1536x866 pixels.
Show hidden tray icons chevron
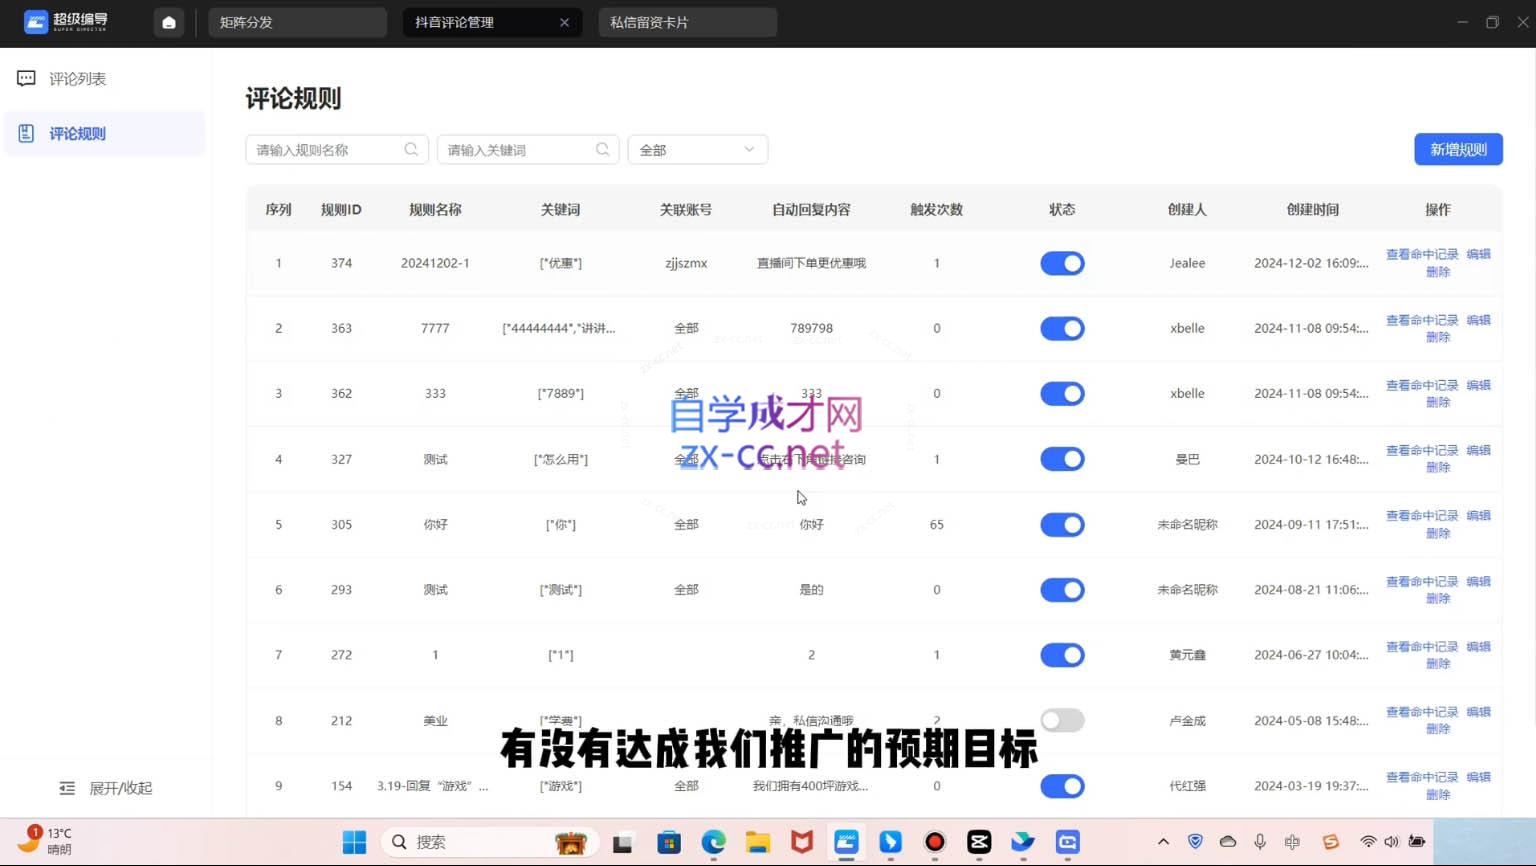(1163, 842)
